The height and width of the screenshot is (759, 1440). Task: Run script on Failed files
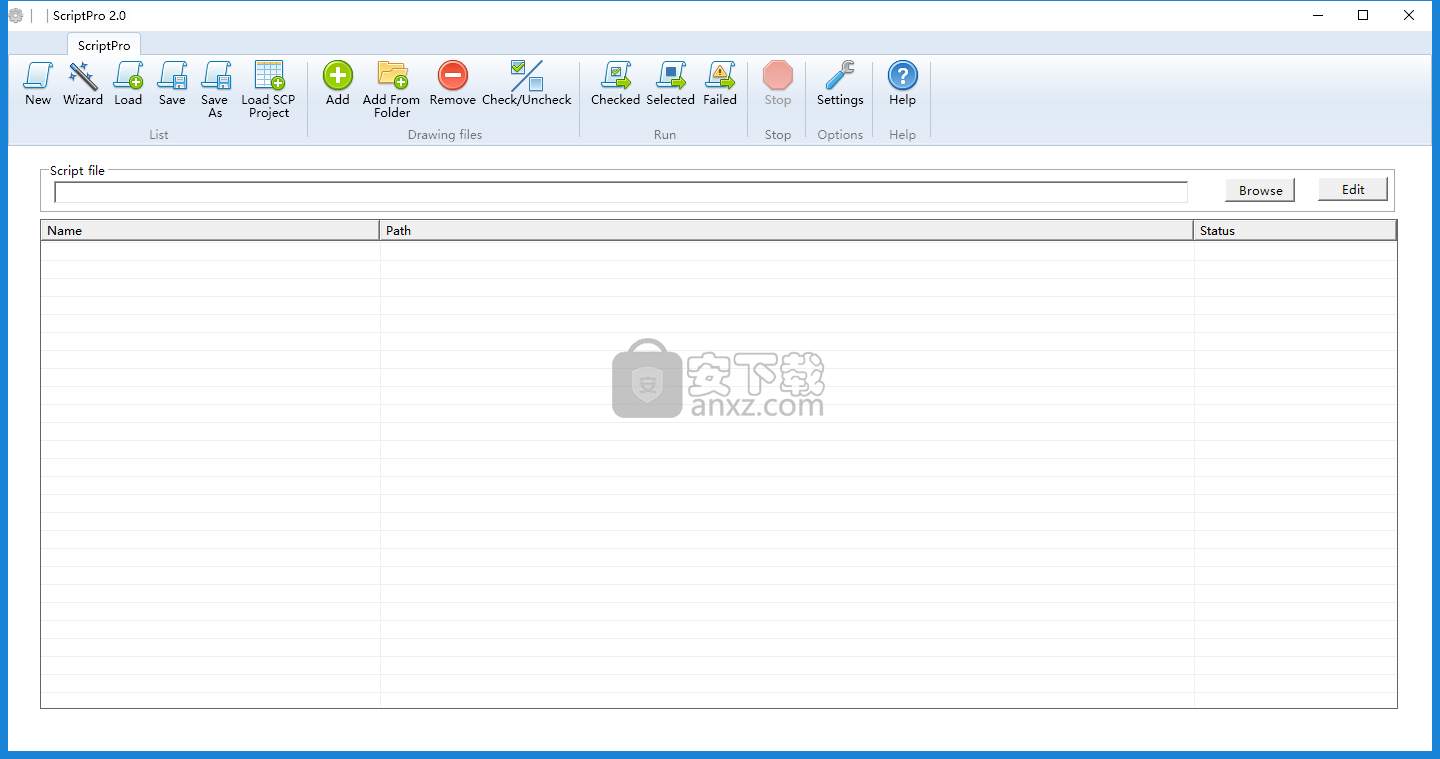click(720, 84)
